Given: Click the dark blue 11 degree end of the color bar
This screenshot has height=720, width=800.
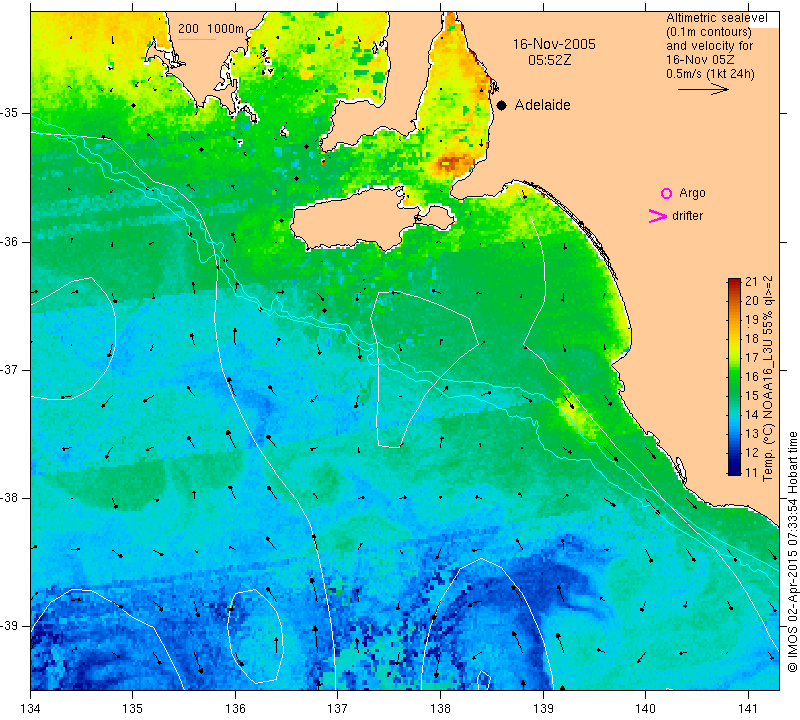Looking at the screenshot, I should (x=734, y=470).
